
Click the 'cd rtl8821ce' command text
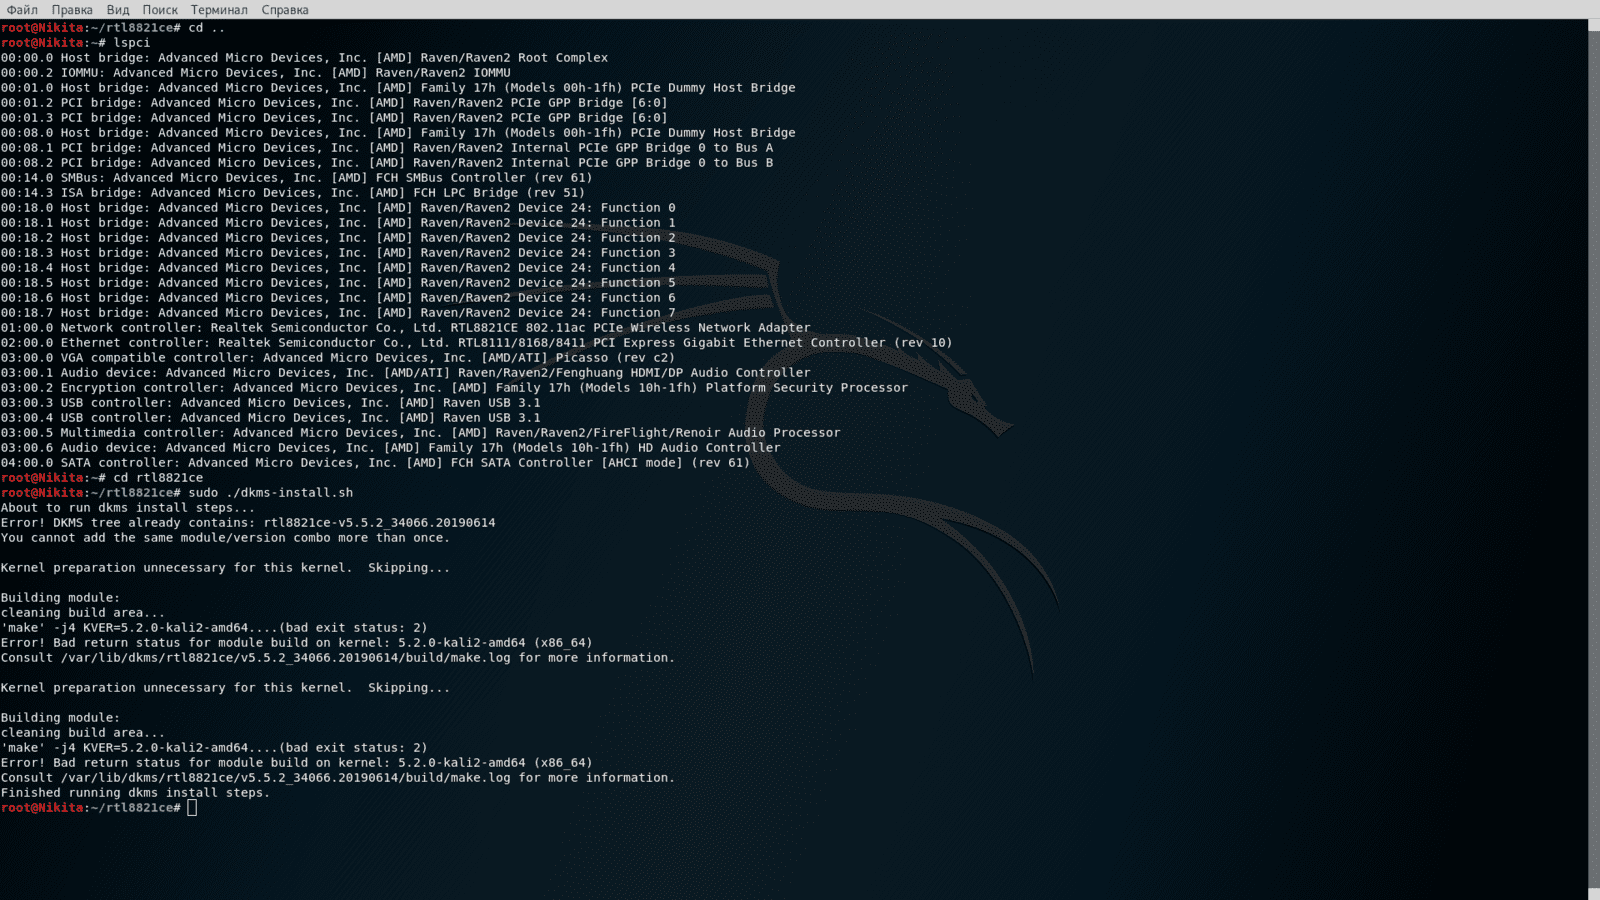point(158,478)
